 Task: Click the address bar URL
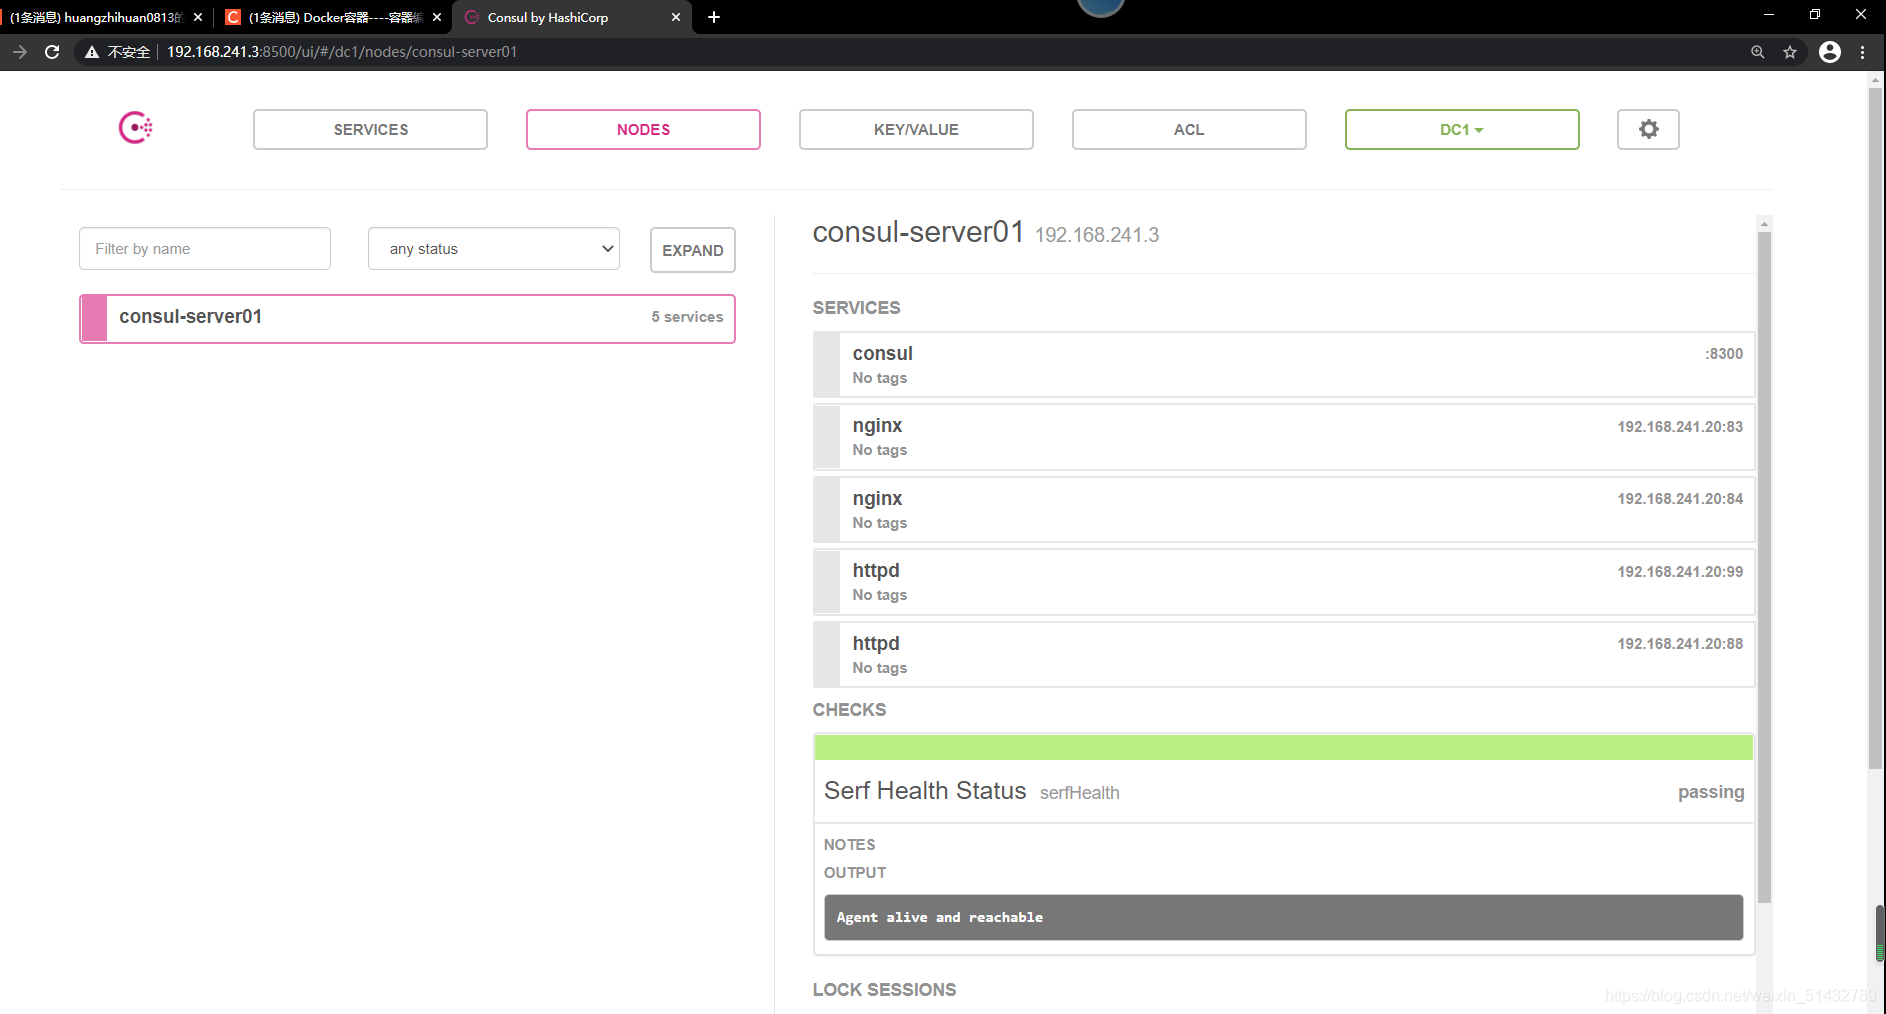342,52
